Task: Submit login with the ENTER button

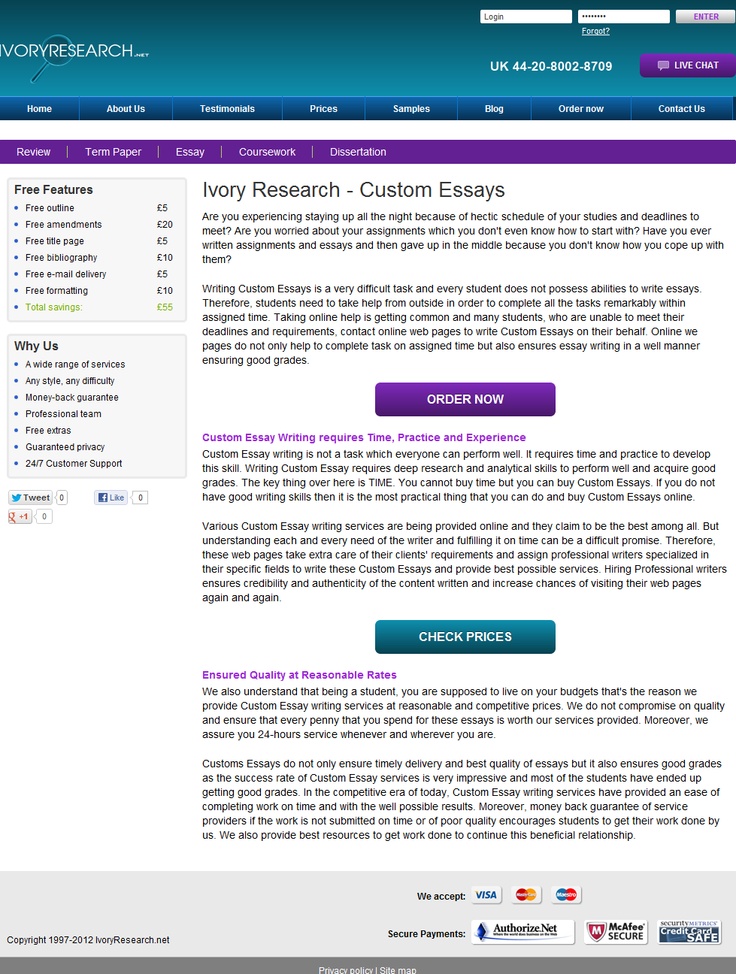Action: click(706, 17)
